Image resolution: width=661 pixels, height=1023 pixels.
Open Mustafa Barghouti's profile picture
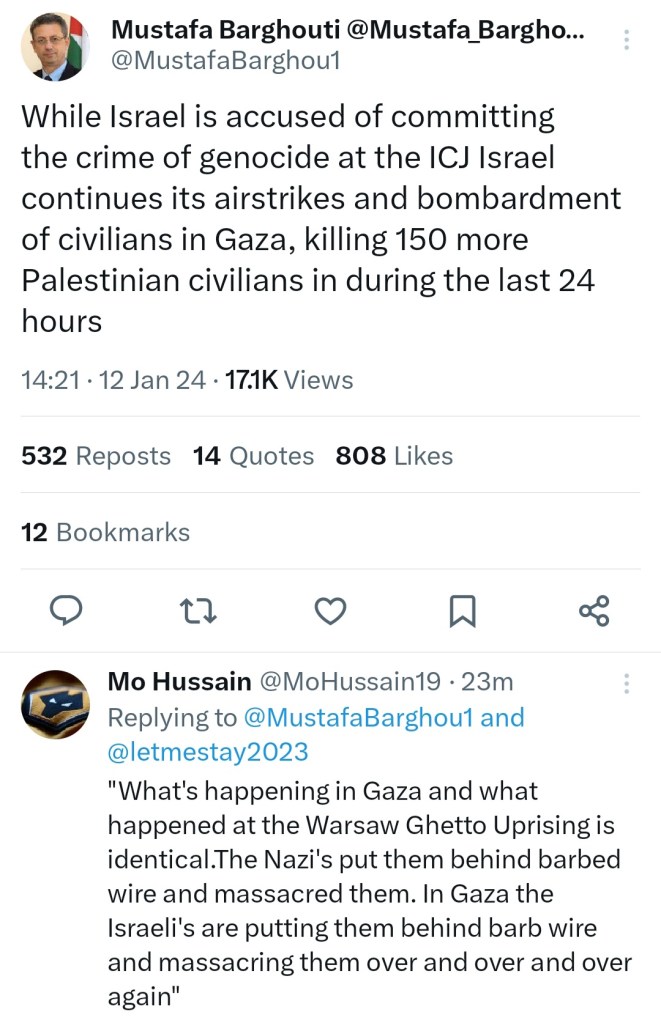pyautogui.click(x=55, y=46)
